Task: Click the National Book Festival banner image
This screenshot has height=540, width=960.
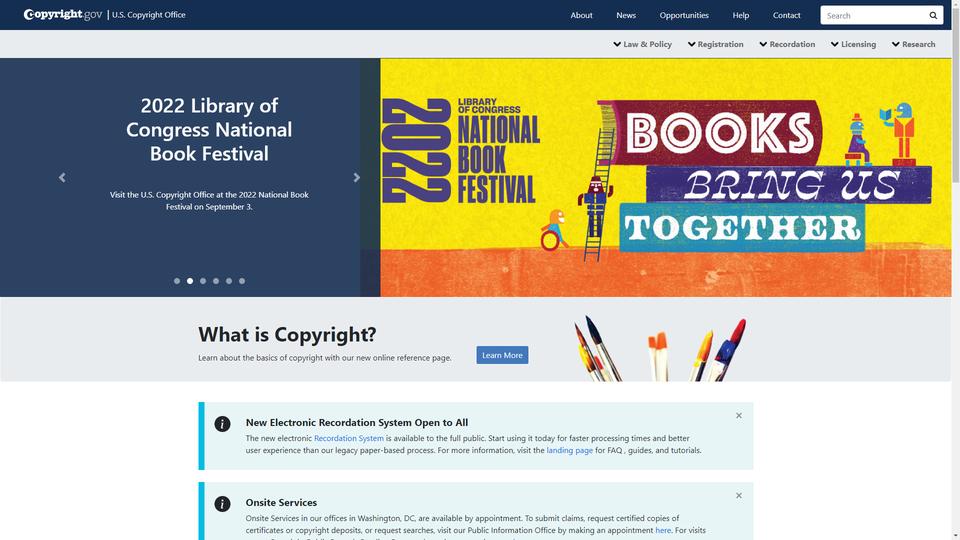Action: (x=666, y=178)
